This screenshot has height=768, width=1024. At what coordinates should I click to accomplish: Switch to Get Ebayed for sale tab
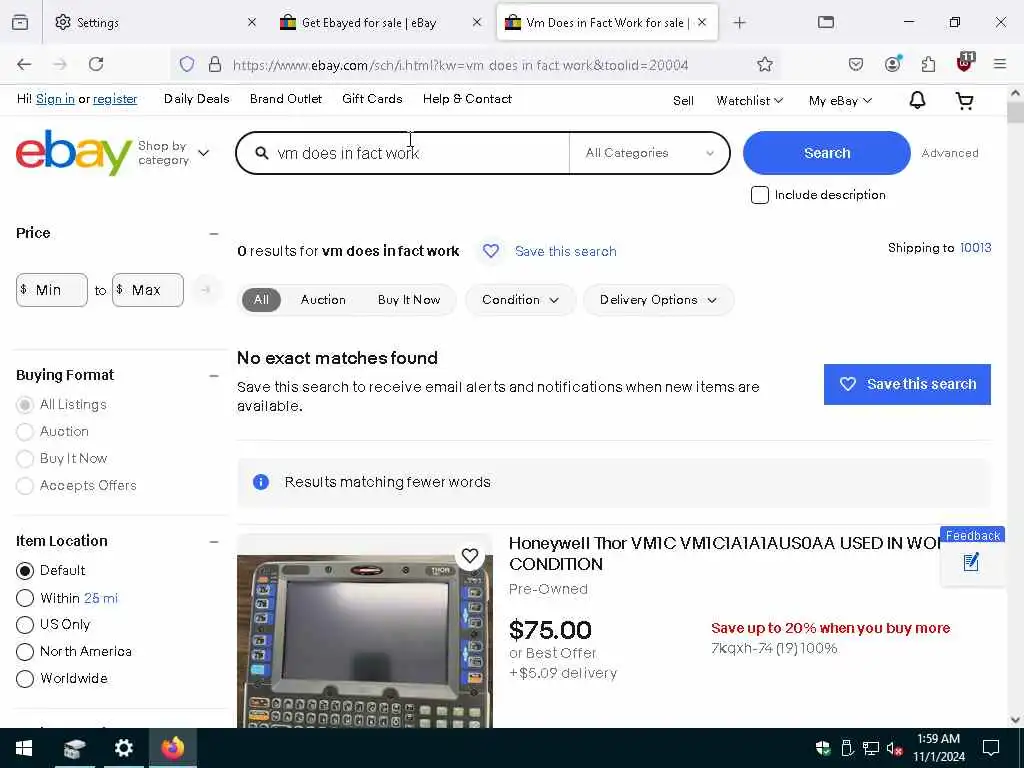(x=381, y=23)
